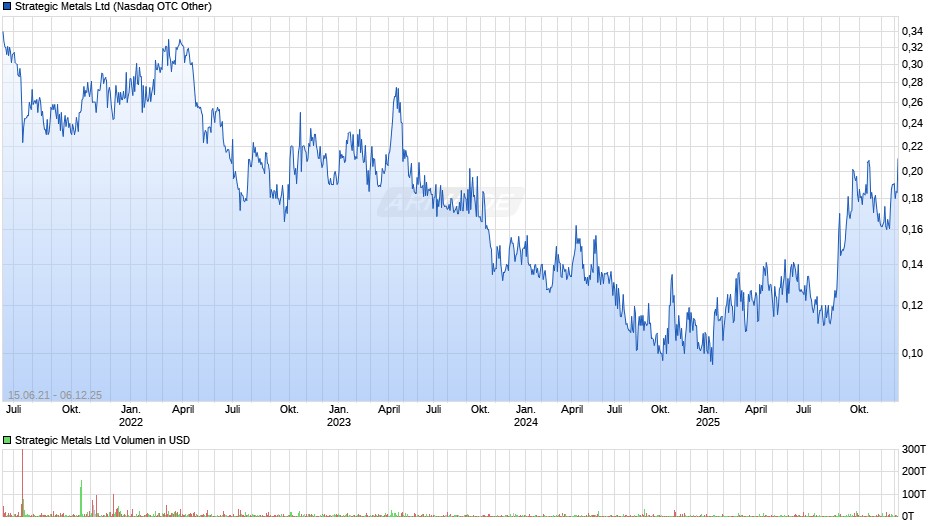This screenshot has width=940, height=526.
Task: Click the 'Jan. 2025' time axis label
Action: [707, 416]
